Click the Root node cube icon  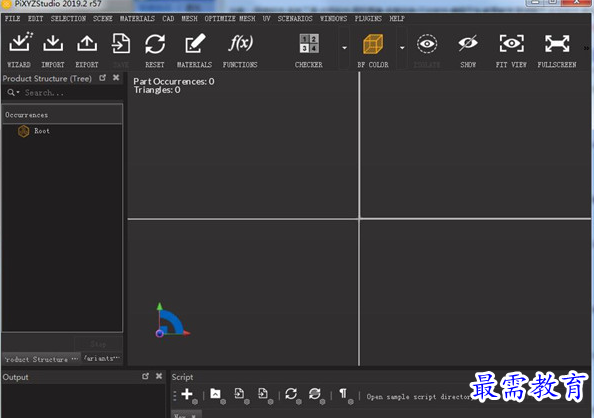pyautogui.click(x=23, y=131)
